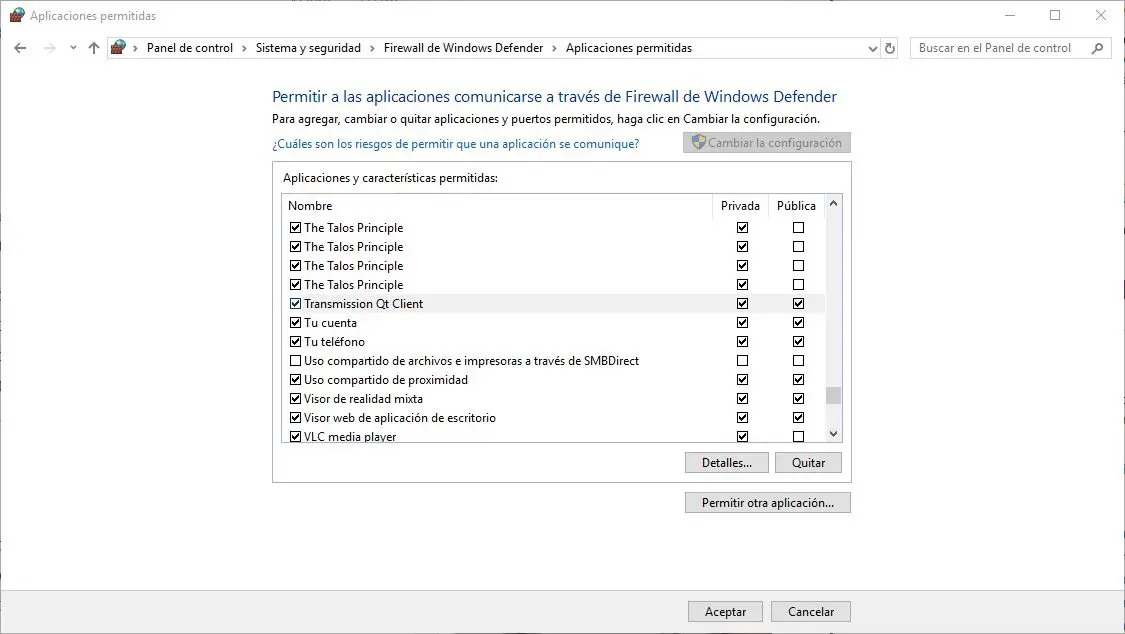The width and height of the screenshot is (1125, 634).
Task: Open recent locations dropdown arrow
Action: (73, 48)
